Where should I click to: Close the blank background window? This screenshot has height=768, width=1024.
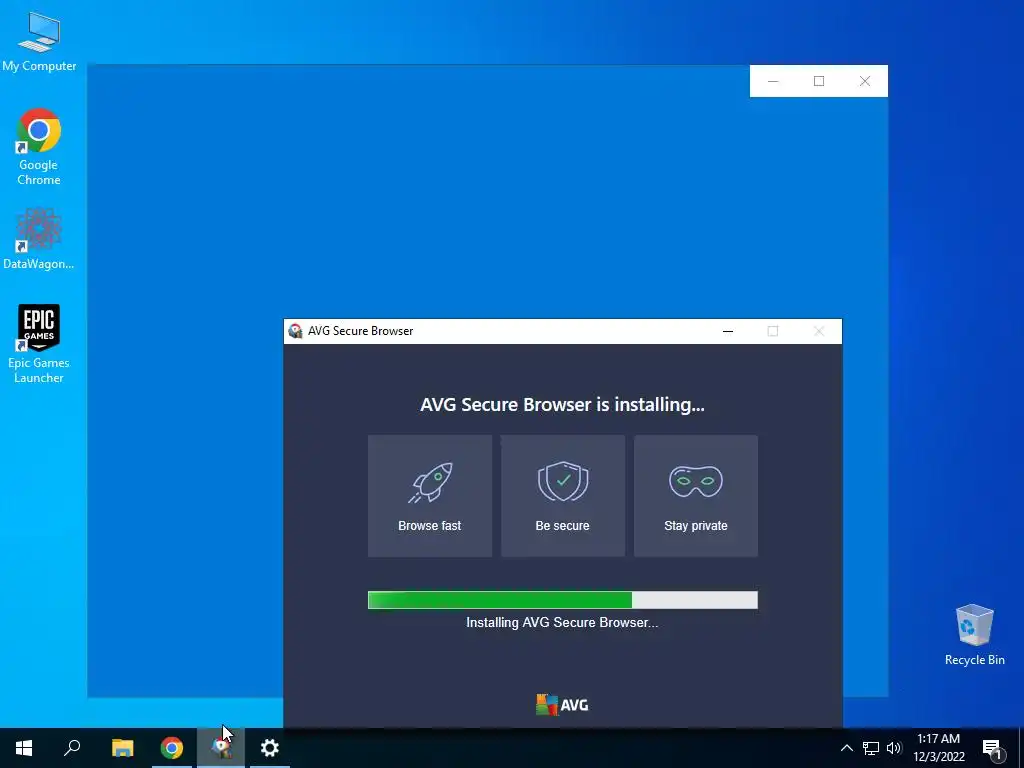[x=865, y=81]
